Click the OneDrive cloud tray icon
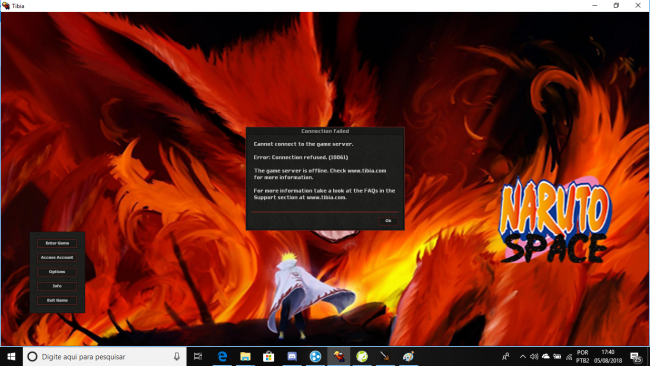Image resolution: width=650 pixels, height=366 pixels. pos(546,356)
